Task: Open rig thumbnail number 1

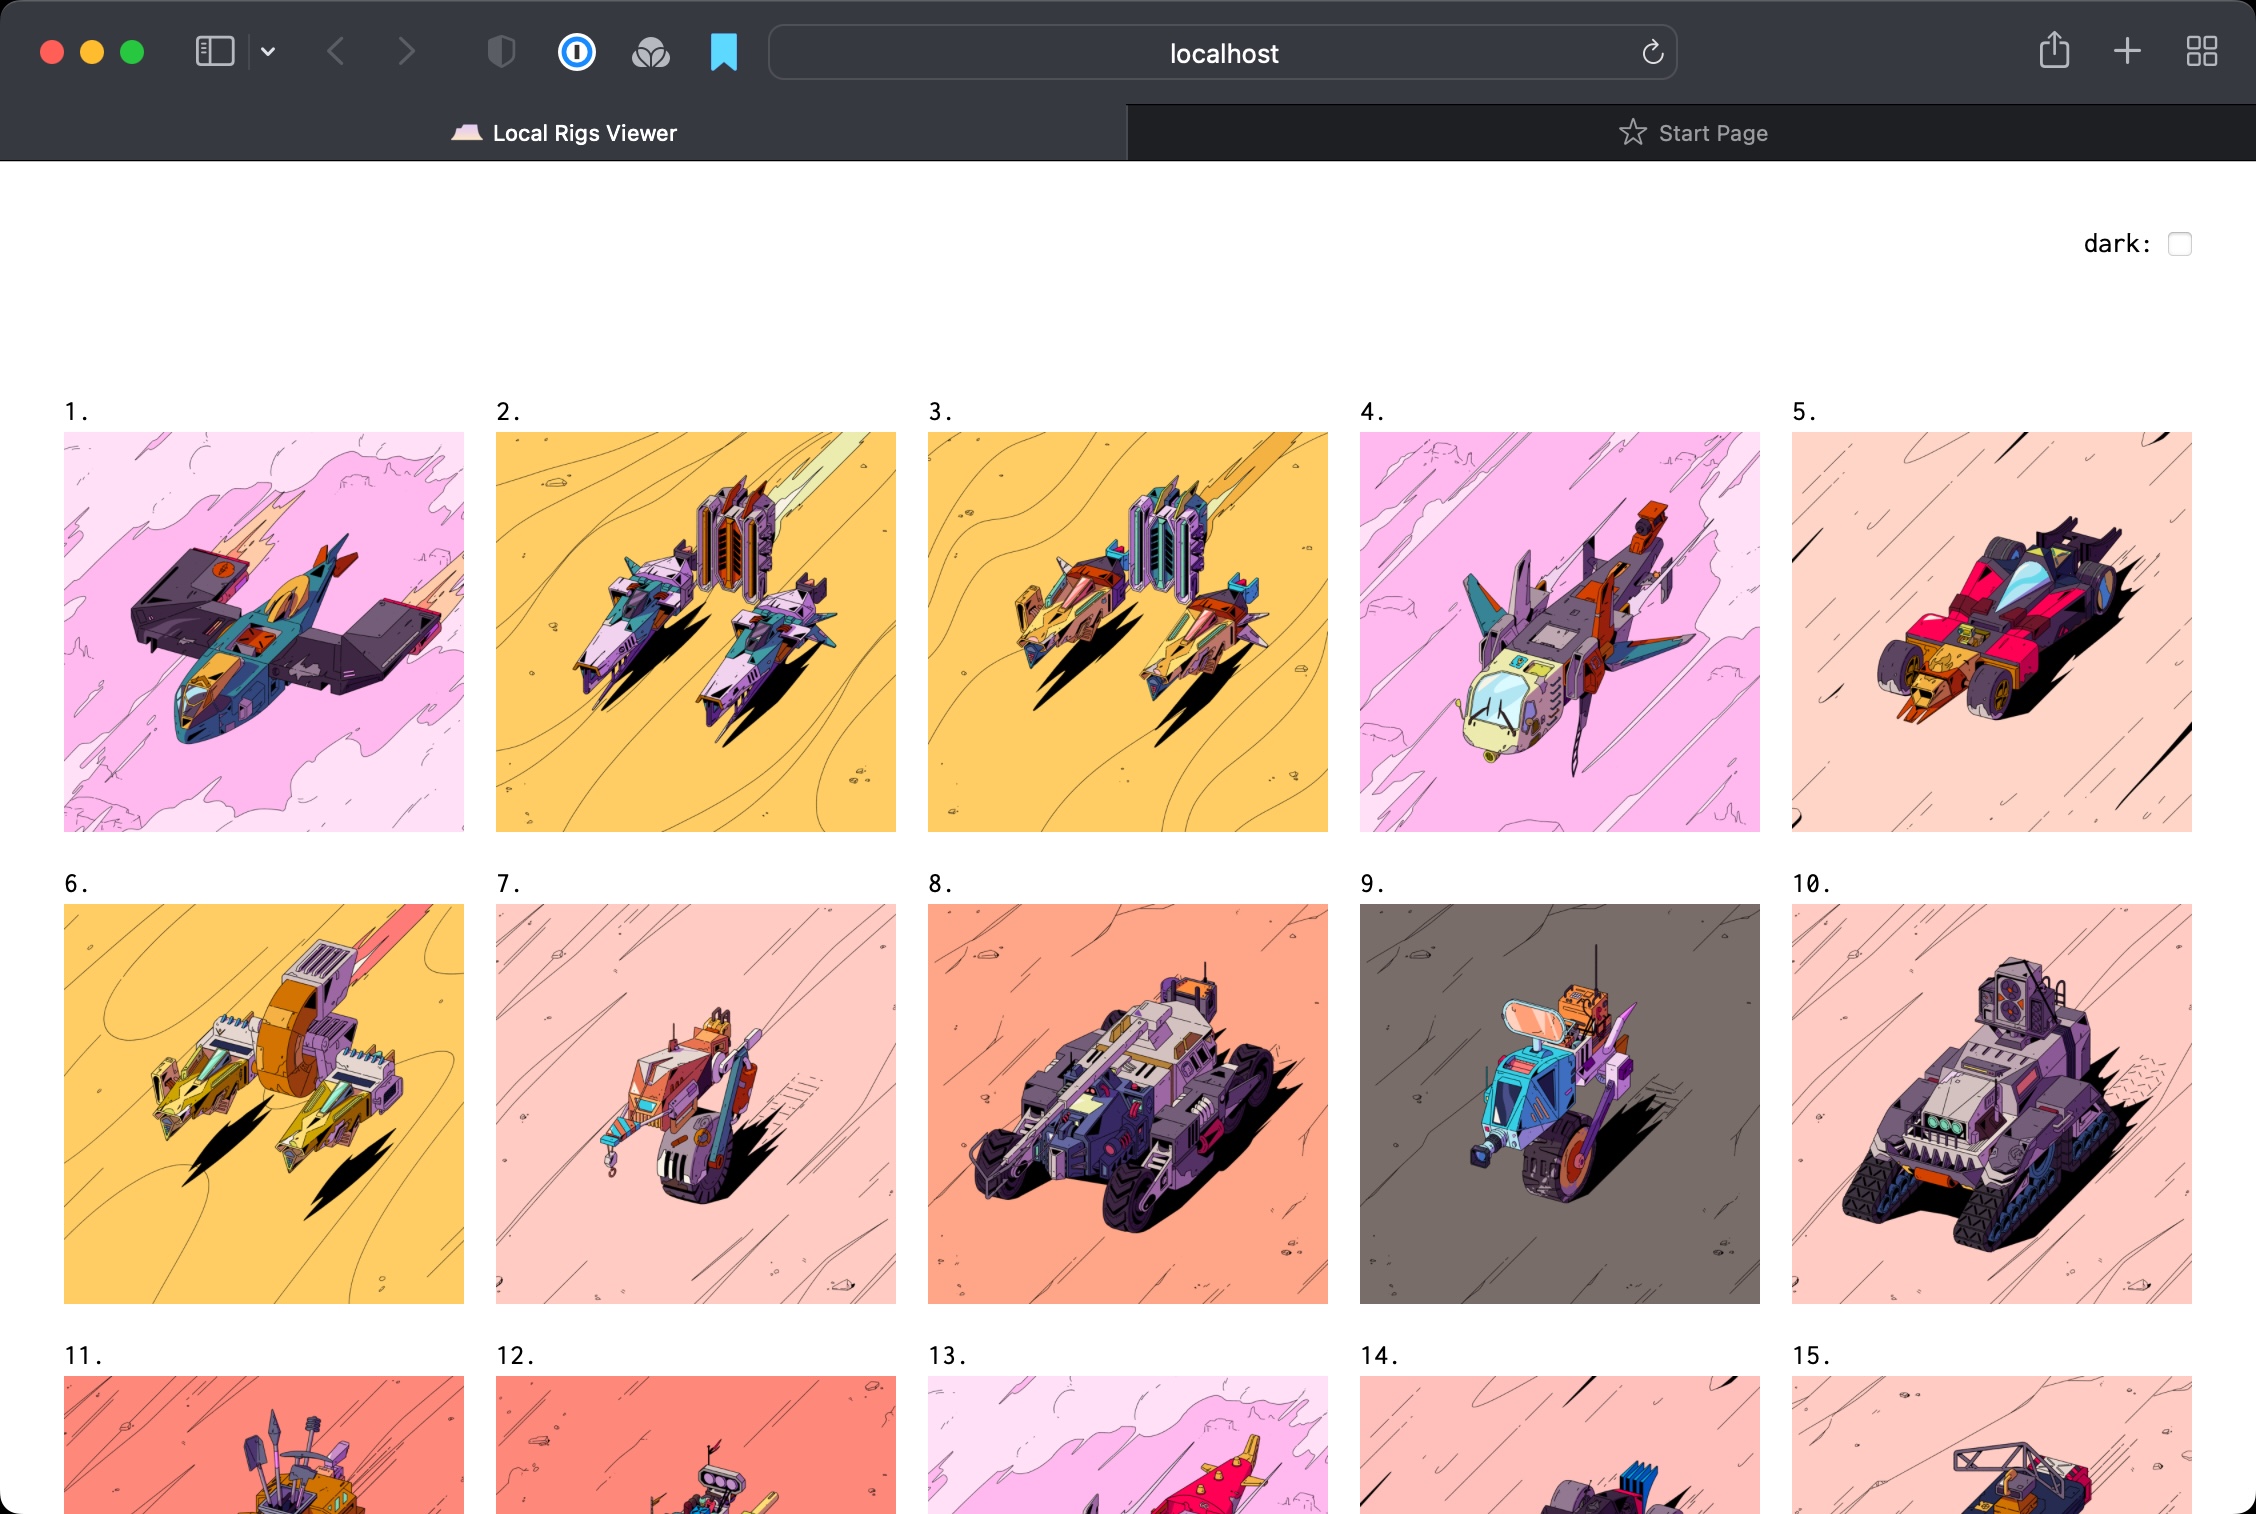Action: pos(264,632)
